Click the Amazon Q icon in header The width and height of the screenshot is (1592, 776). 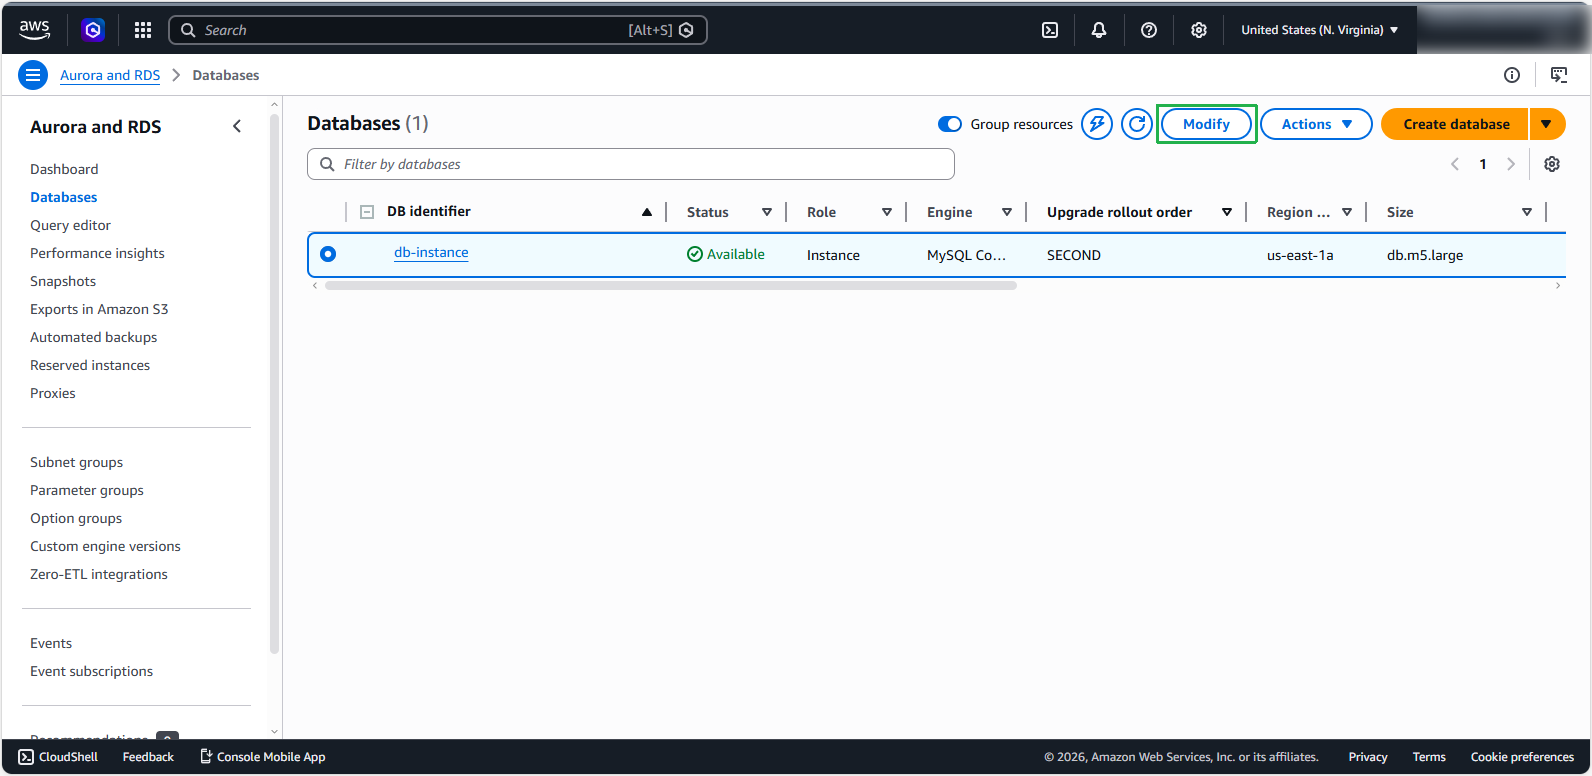93,30
